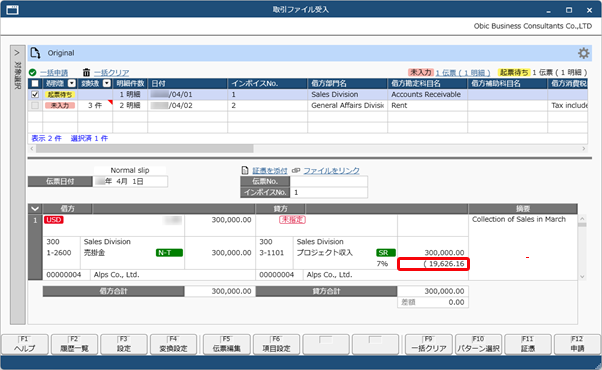Click the 伝票日付 date input field
The height and width of the screenshot is (370, 602).
tap(130, 181)
